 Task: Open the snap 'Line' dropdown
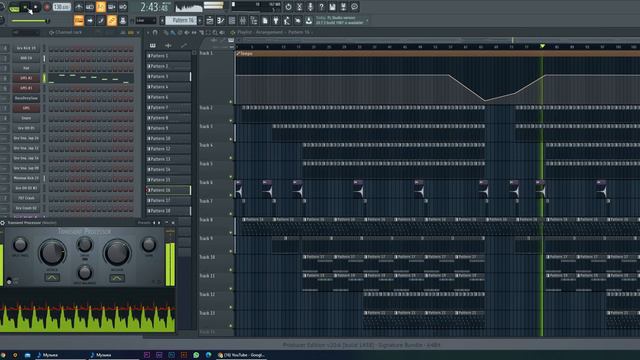click(146, 20)
